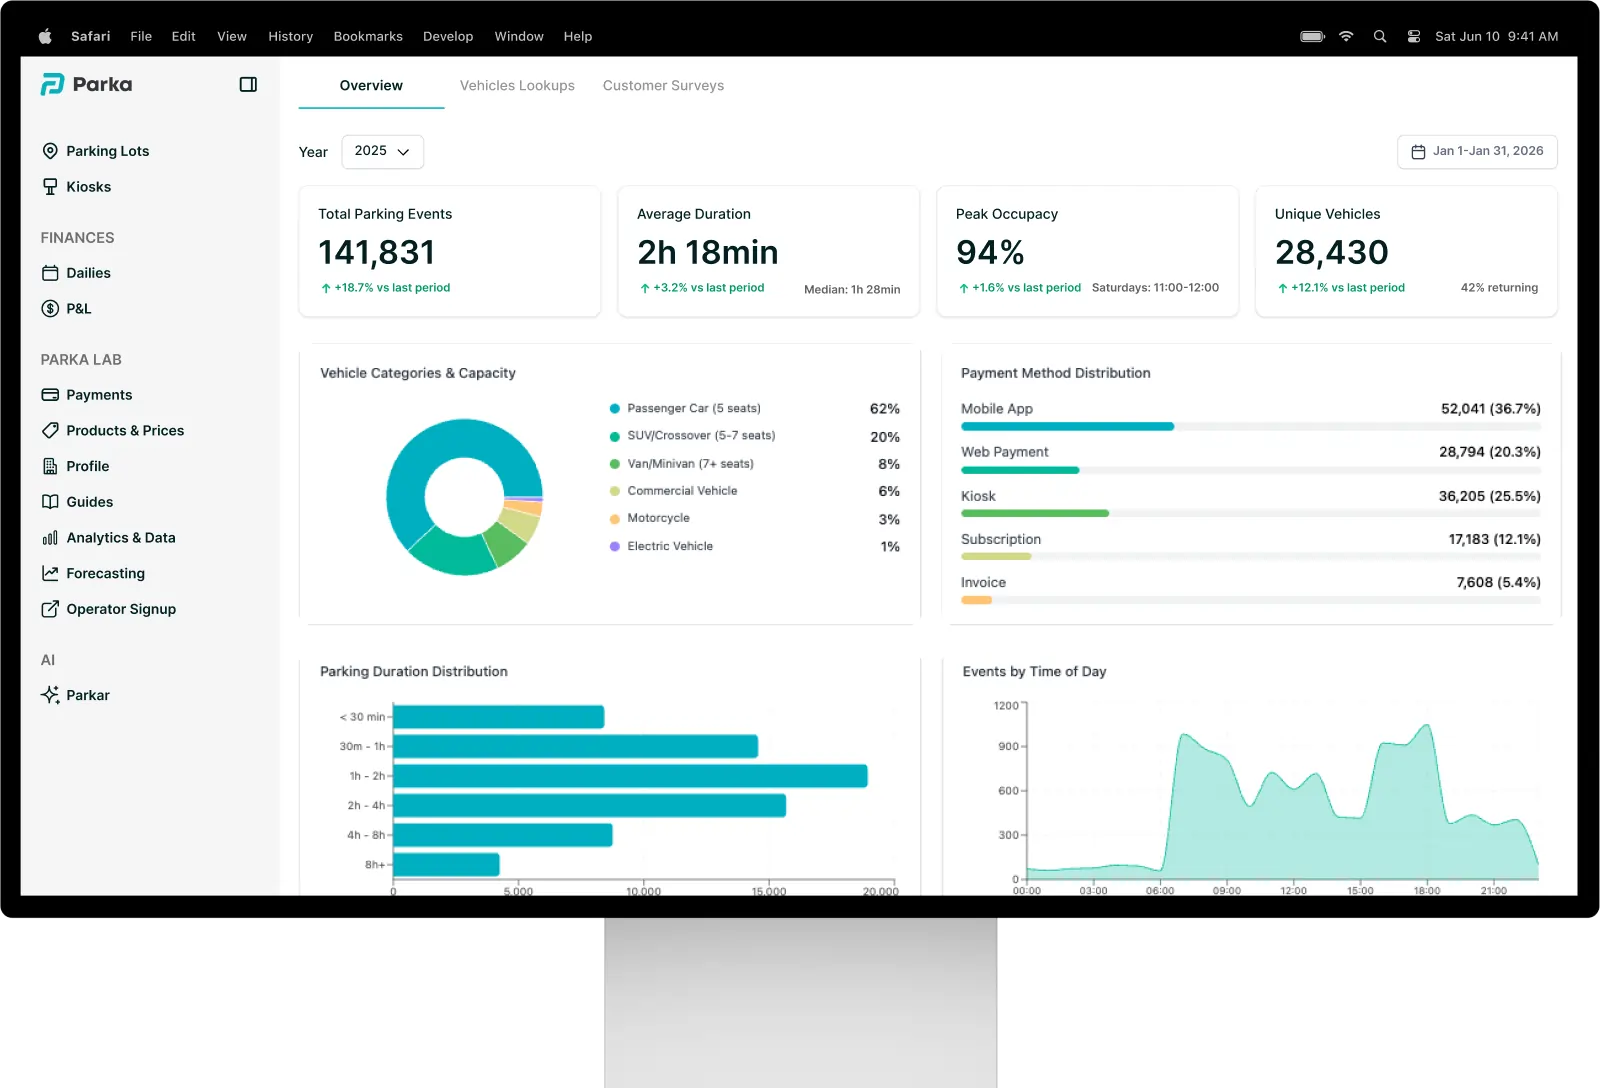Viewport: 1600px width, 1088px height.
Task: Click the Total Parking Events value 141,831
Action: pyautogui.click(x=377, y=252)
